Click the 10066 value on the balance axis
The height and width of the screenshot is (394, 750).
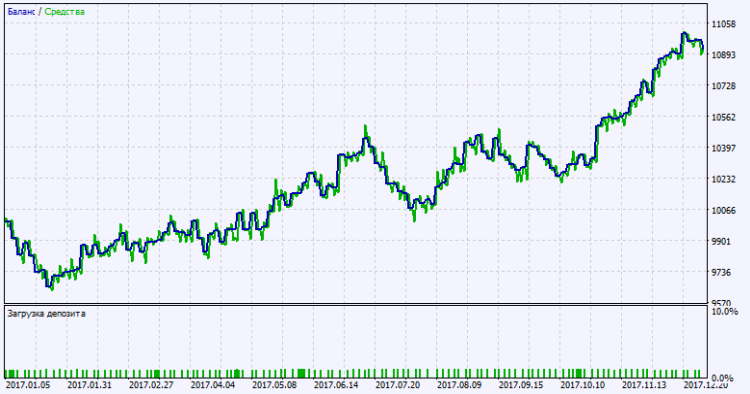pyautogui.click(x=724, y=210)
